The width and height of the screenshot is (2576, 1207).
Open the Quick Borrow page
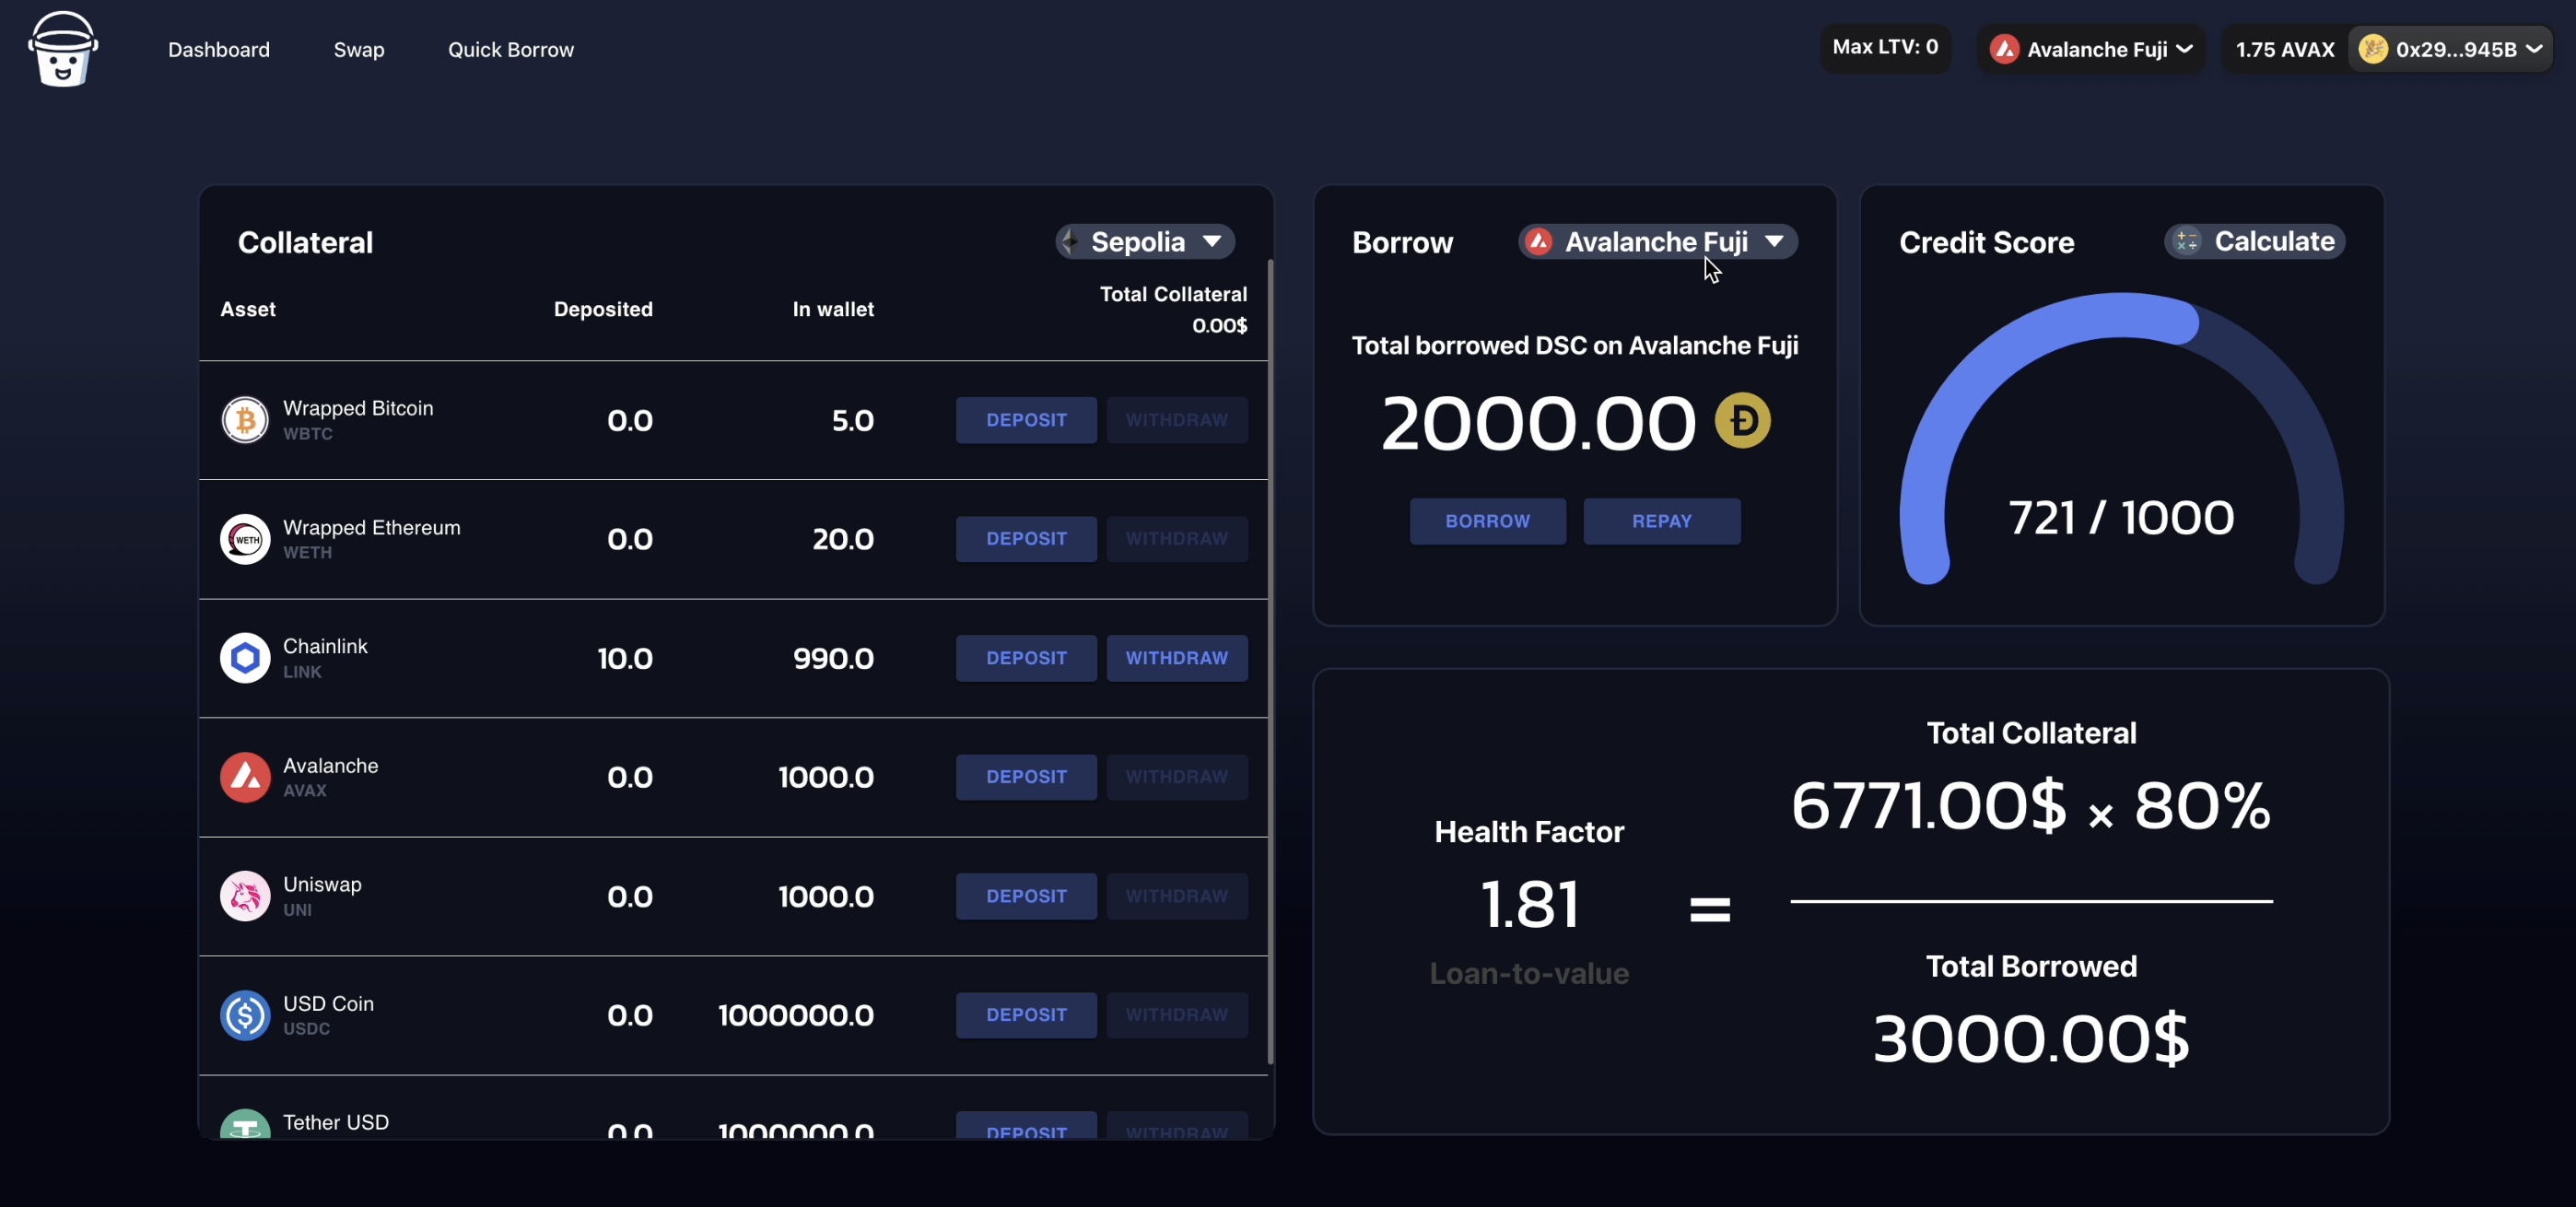click(x=510, y=49)
